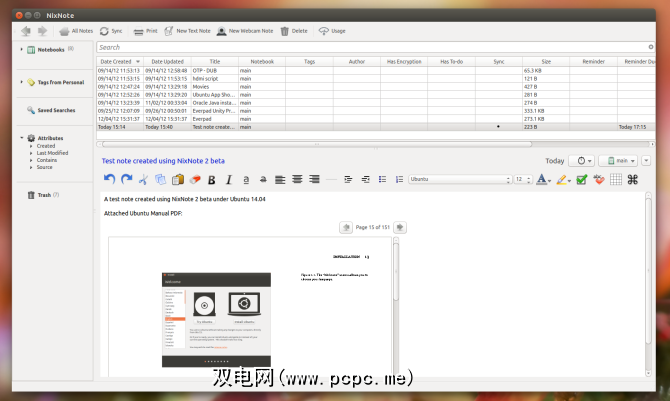670x401 pixels.
Task: Click the Sync toolbar icon
Action: 108,31
